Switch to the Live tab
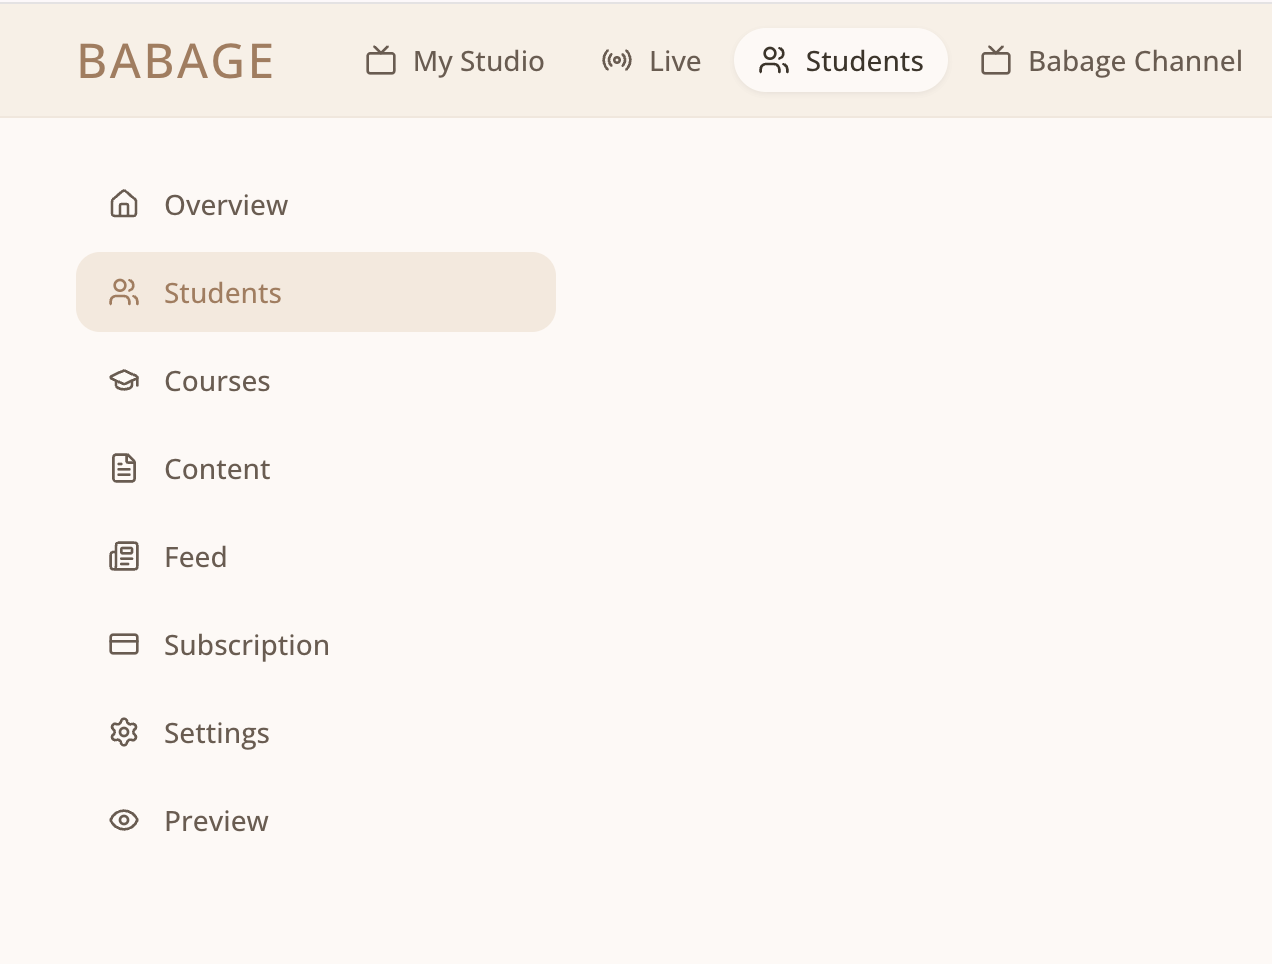1272x964 pixels. 652,61
